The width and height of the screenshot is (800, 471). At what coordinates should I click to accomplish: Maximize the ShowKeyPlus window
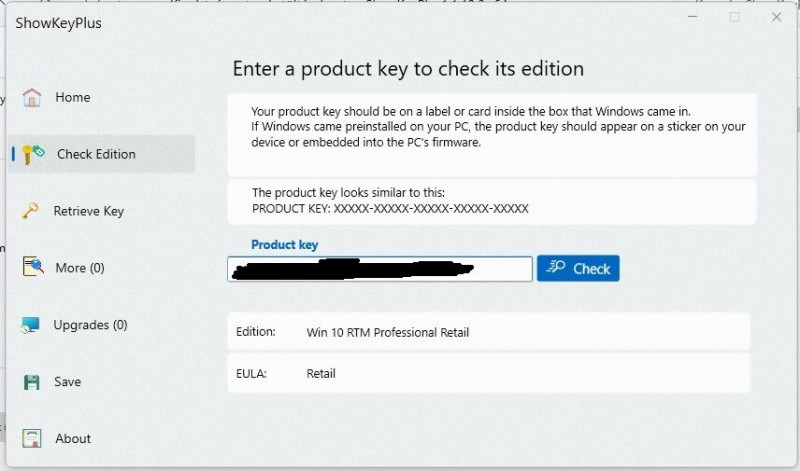[x=734, y=17]
